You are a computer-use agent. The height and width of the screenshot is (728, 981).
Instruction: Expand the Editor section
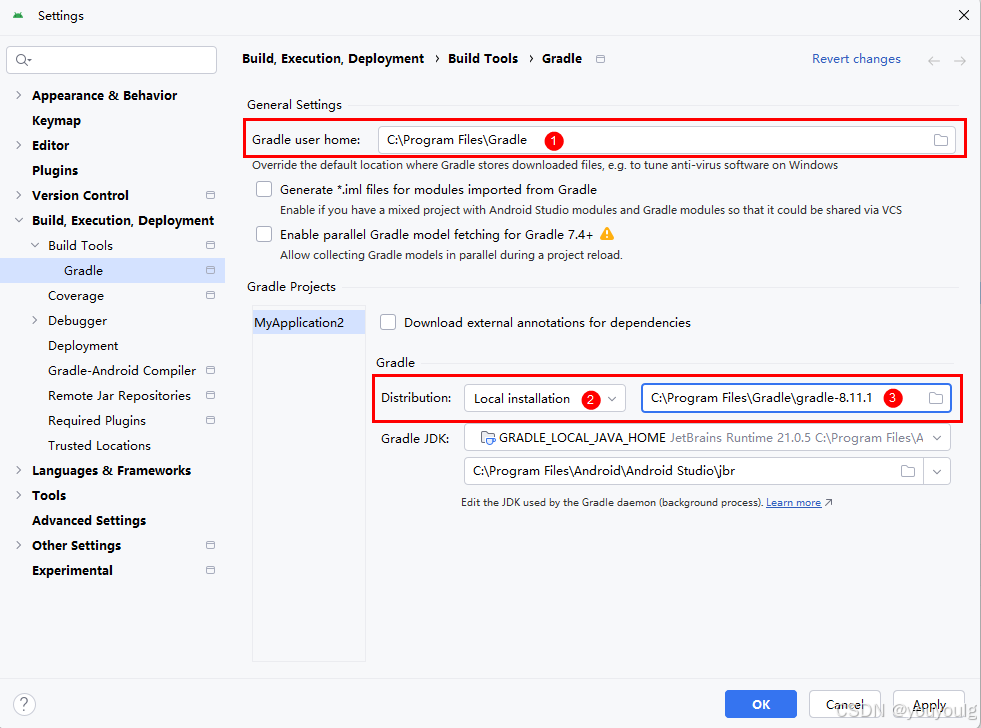pyautogui.click(x=18, y=145)
